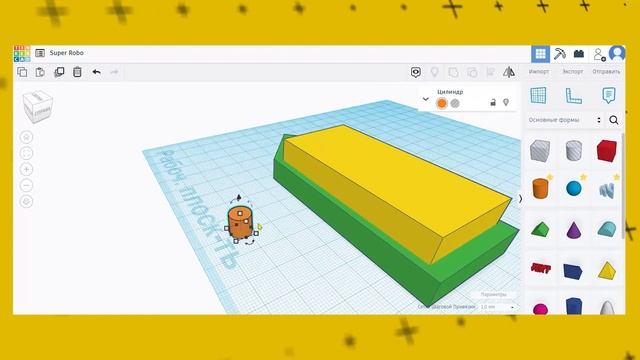Delete the selected cylinder with the trash icon
The image size is (640, 360).
[77, 72]
